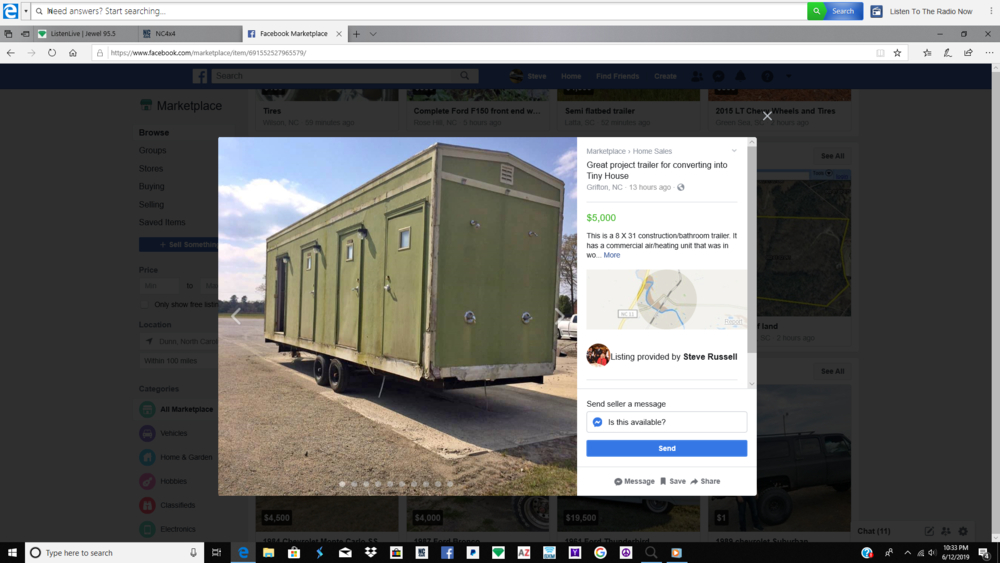
Task: Open Find Friends in Facebook bar
Action: tap(617, 77)
